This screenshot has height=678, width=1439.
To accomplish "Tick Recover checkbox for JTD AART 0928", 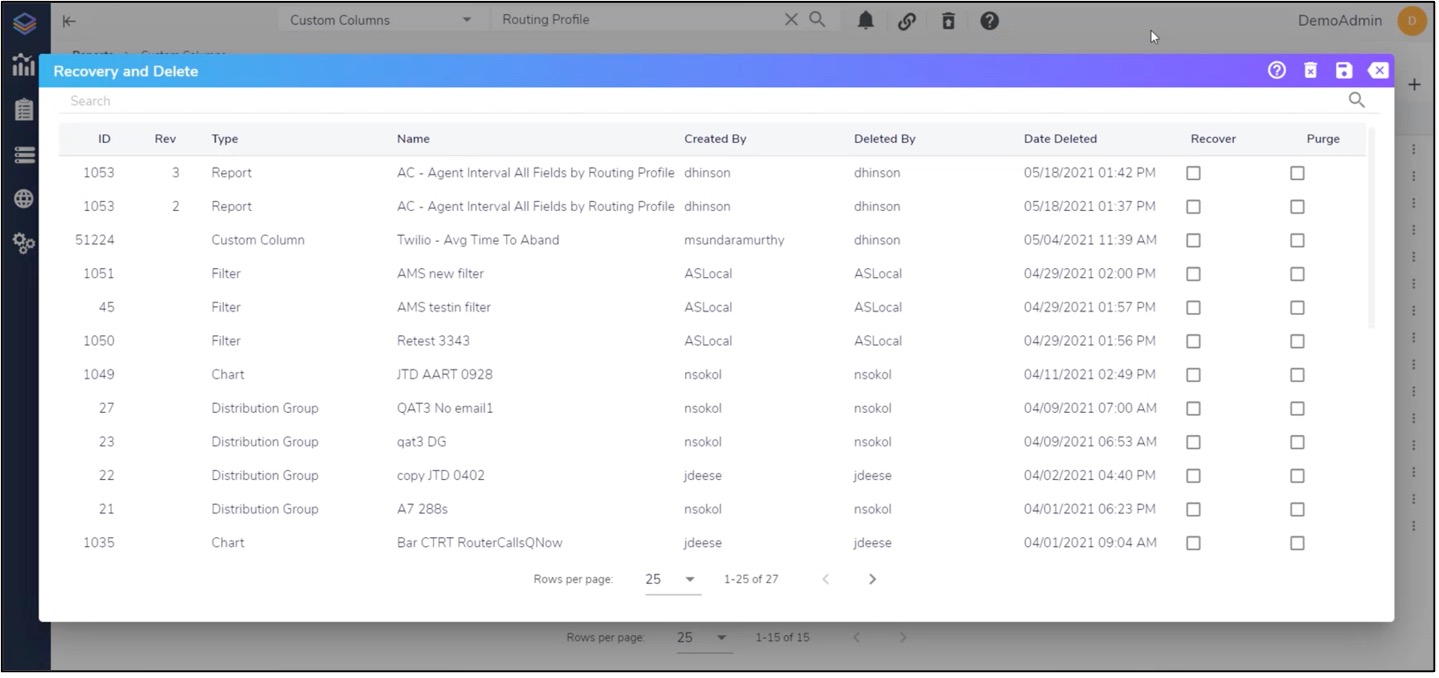I will (x=1193, y=375).
